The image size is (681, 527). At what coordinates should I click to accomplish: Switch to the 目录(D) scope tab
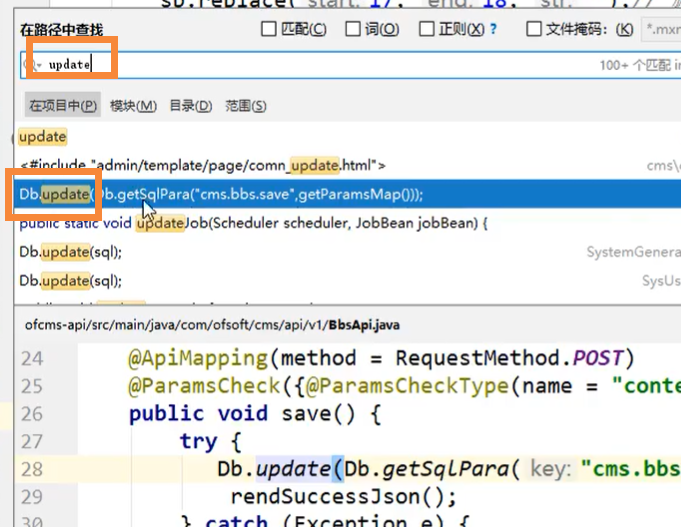coord(191,106)
